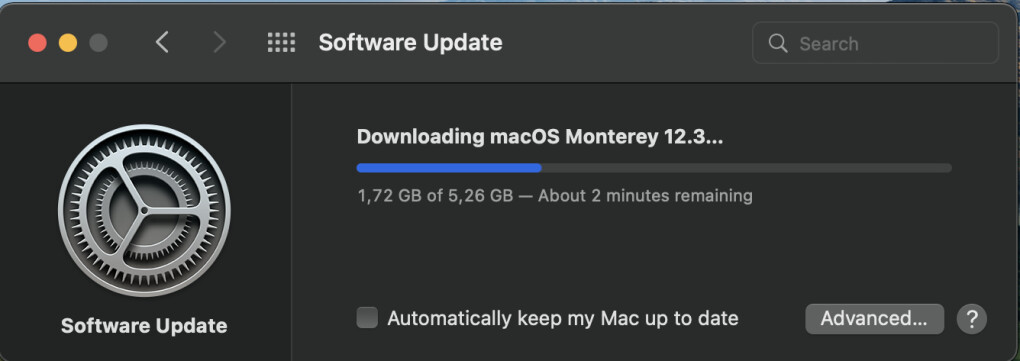The image size is (1020, 361).
Task: Click the About 2 minutes remaining text
Action: click(645, 196)
